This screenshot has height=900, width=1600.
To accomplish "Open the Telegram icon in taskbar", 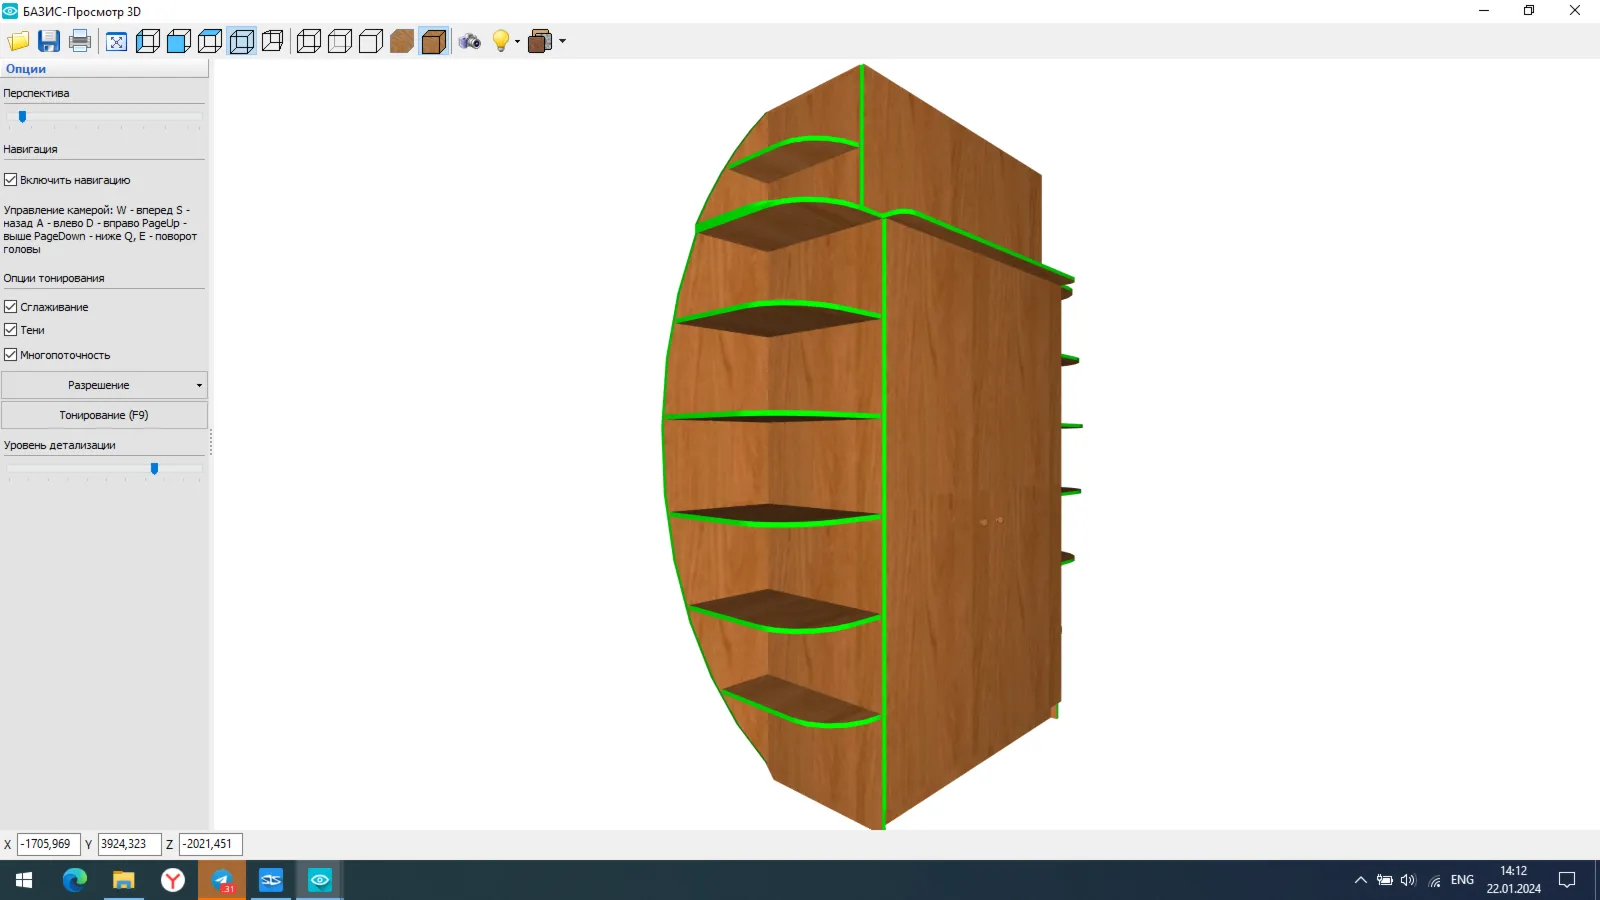I will click(222, 880).
